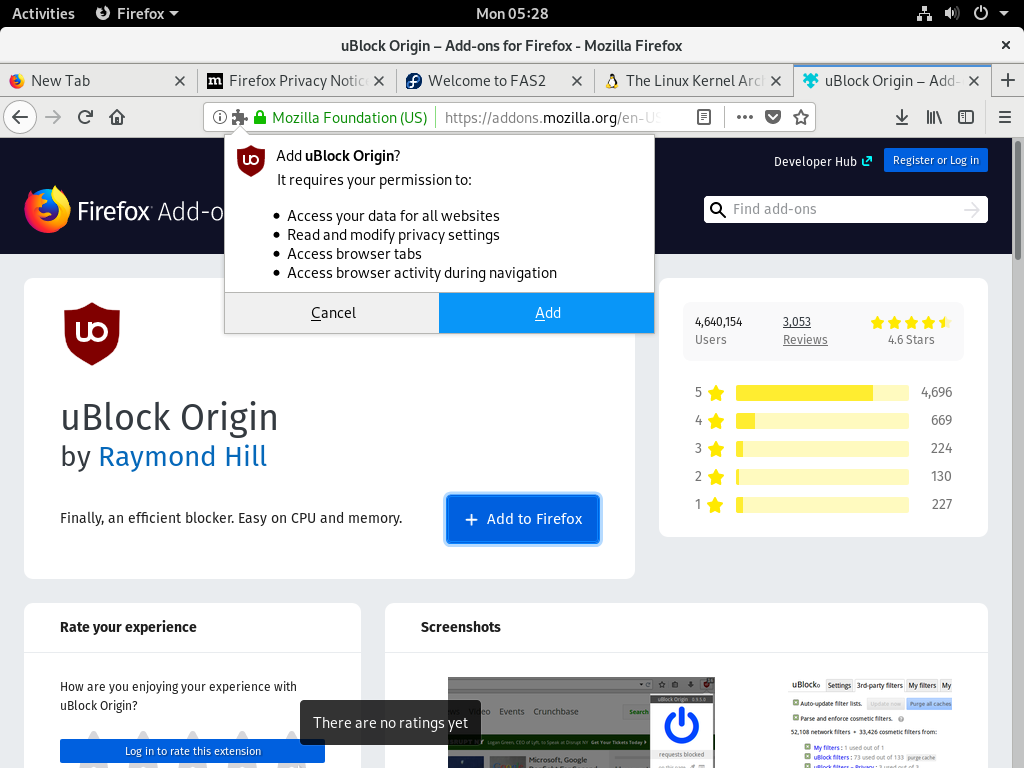Switch to Firefox Privacy Notice tab
The width and height of the screenshot is (1024, 768).
[296, 81]
